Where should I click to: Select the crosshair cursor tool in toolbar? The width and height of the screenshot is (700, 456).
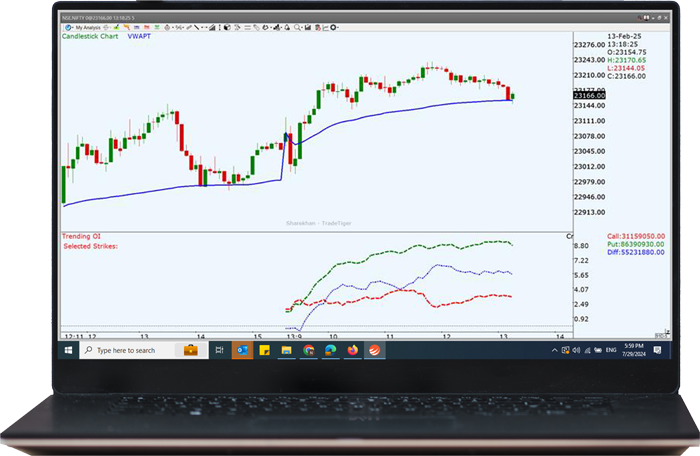pyautogui.click(x=106, y=28)
